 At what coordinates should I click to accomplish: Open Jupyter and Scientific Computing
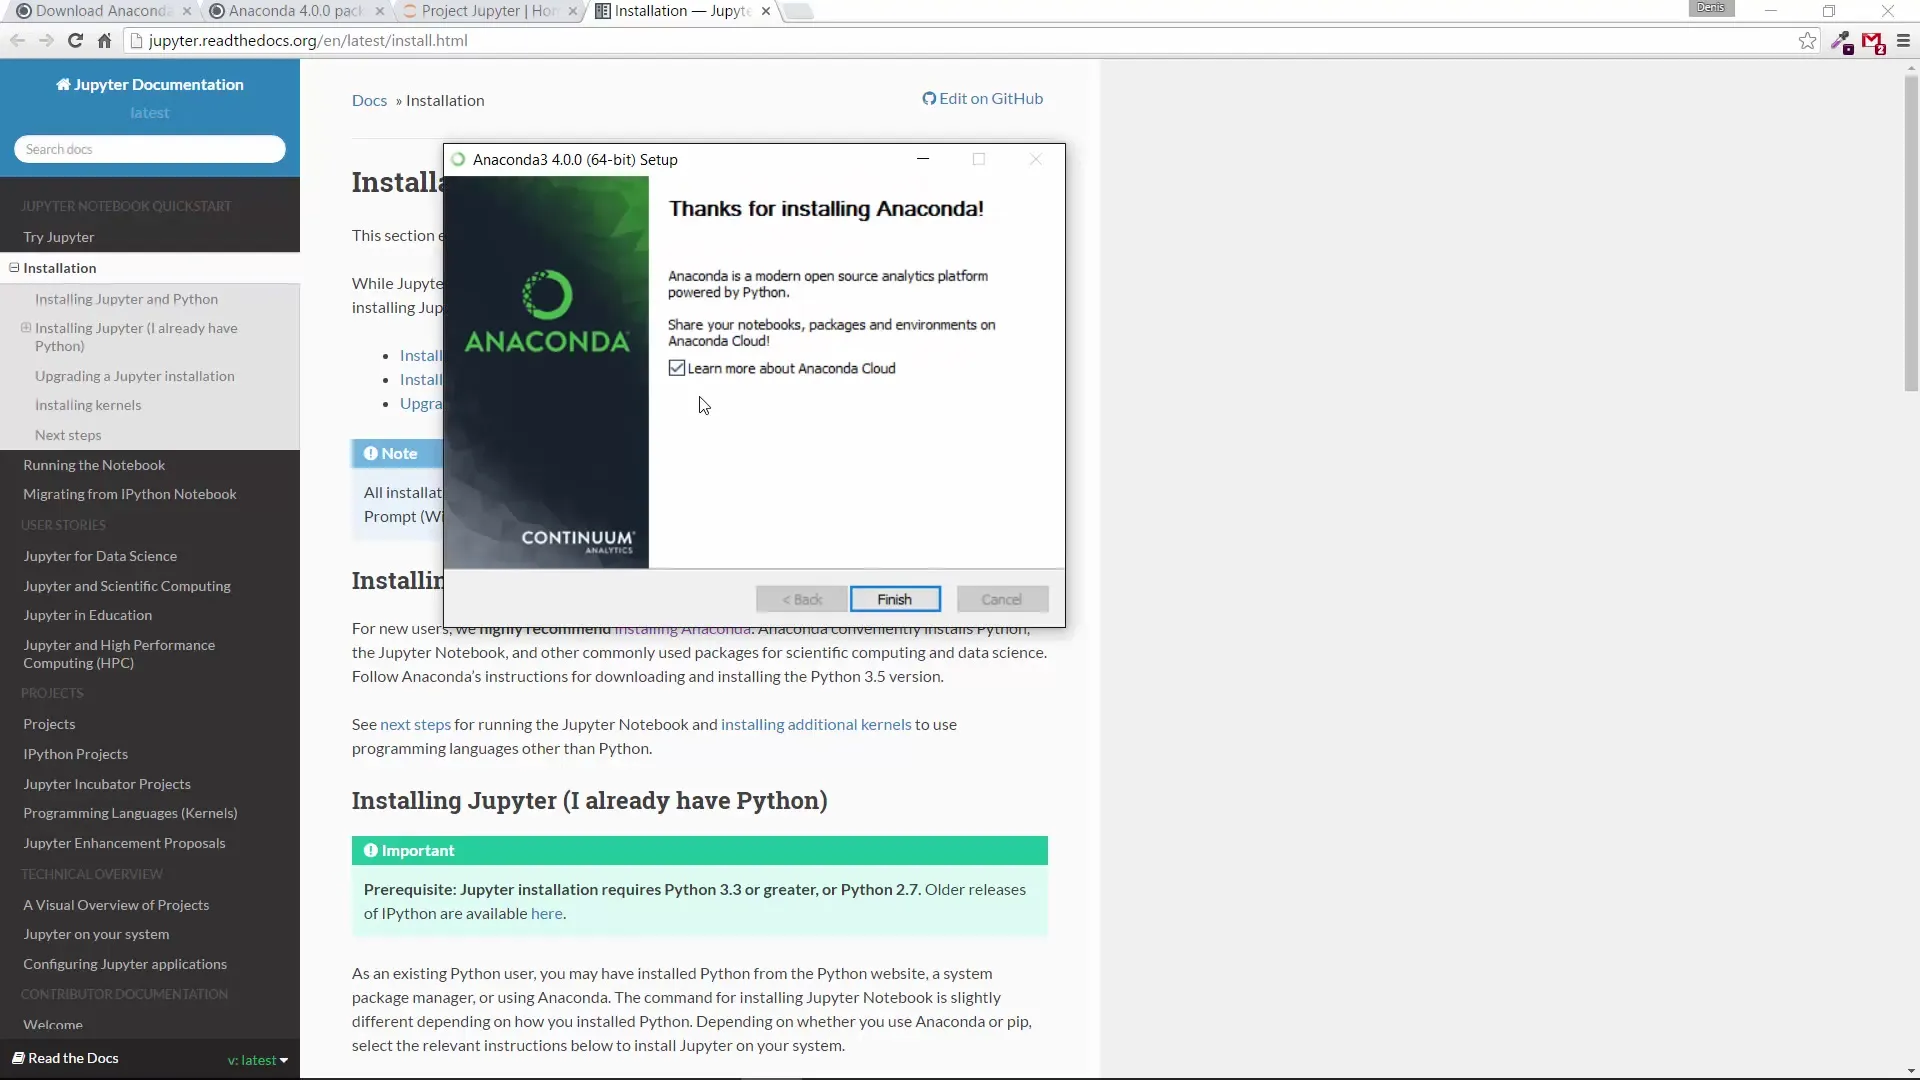127,586
